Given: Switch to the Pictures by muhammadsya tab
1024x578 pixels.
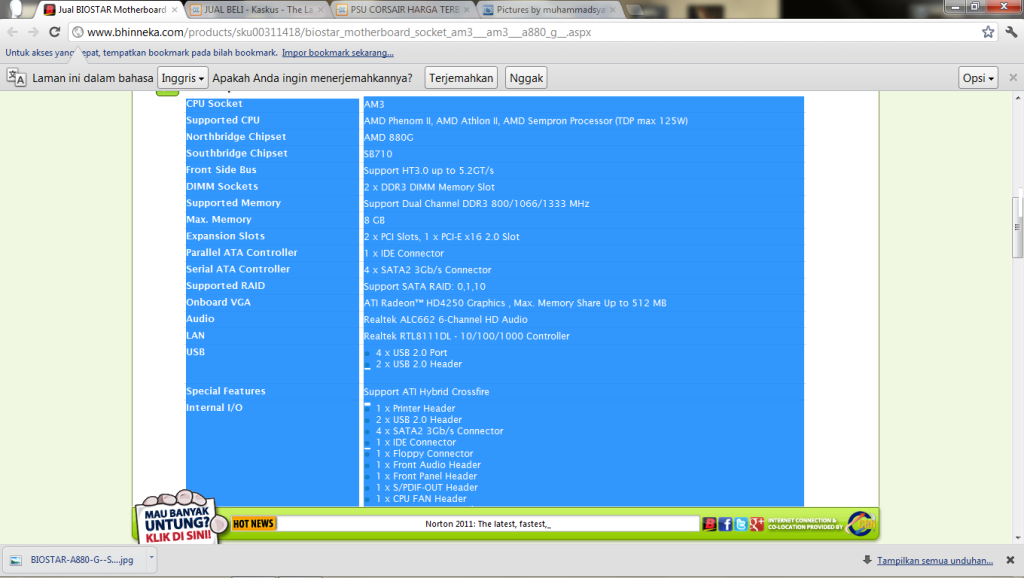Looking at the screenshot, I should tap(550, 10).
